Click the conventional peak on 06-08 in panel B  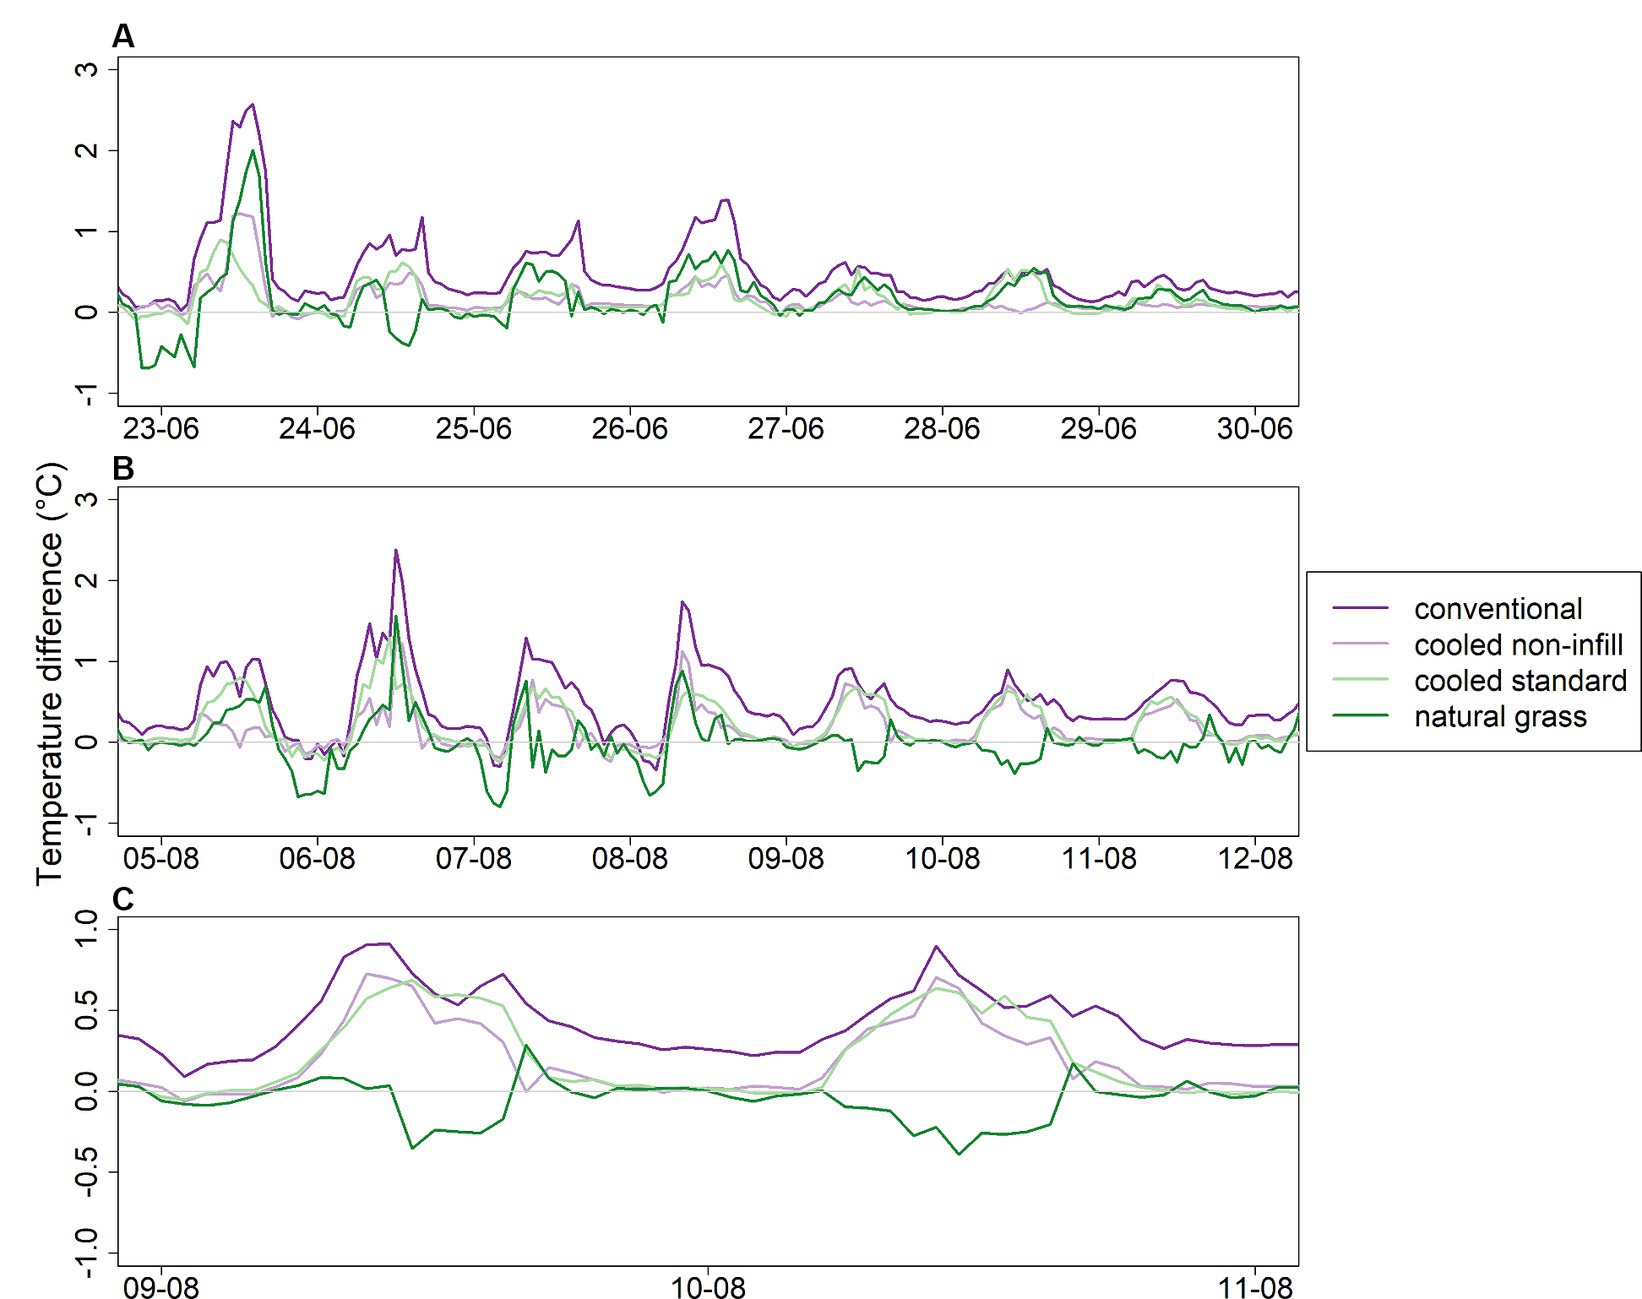pos(396,551)
